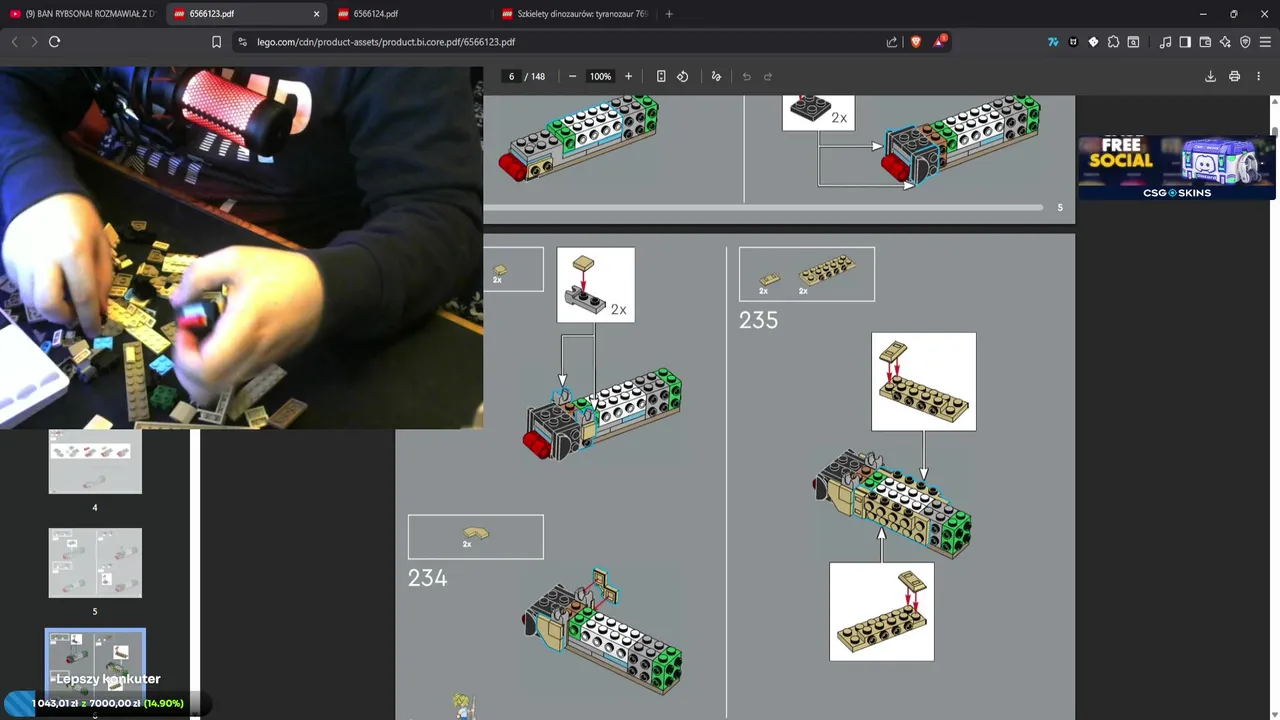Screen dimensions: 1280x720
Task: Switch to the BAN RYBSONA YouTube tab
Action: coord(82,14)
